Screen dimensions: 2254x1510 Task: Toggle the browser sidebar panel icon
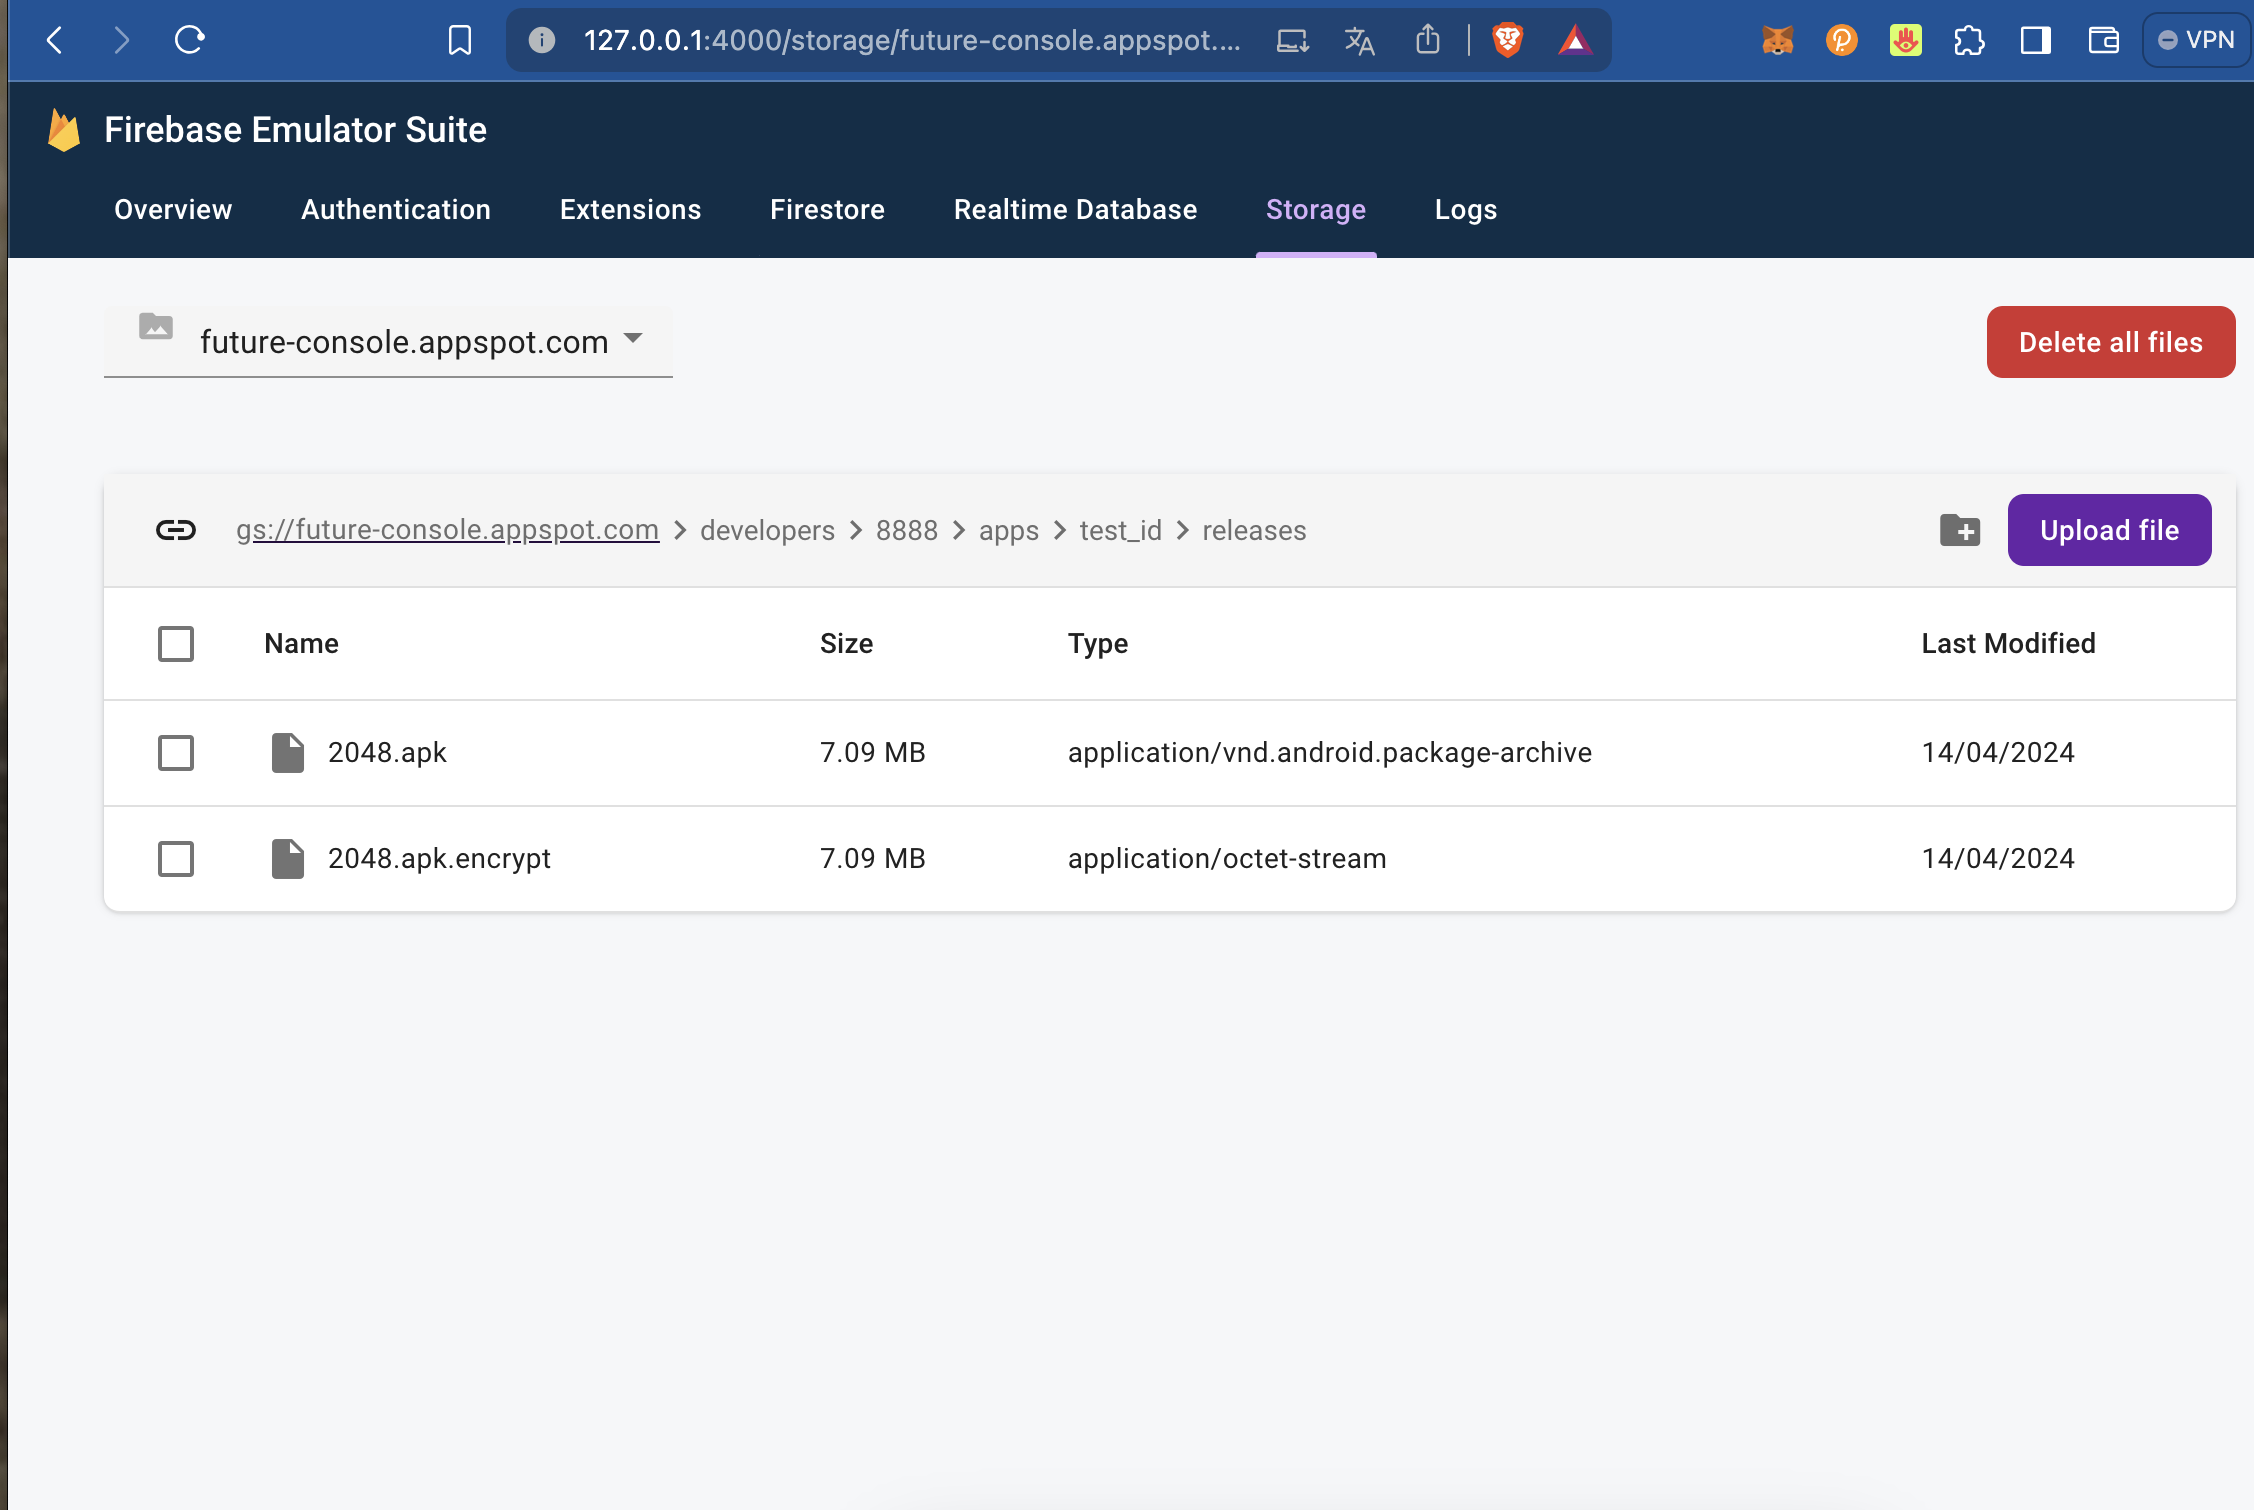click(2035, 41)
